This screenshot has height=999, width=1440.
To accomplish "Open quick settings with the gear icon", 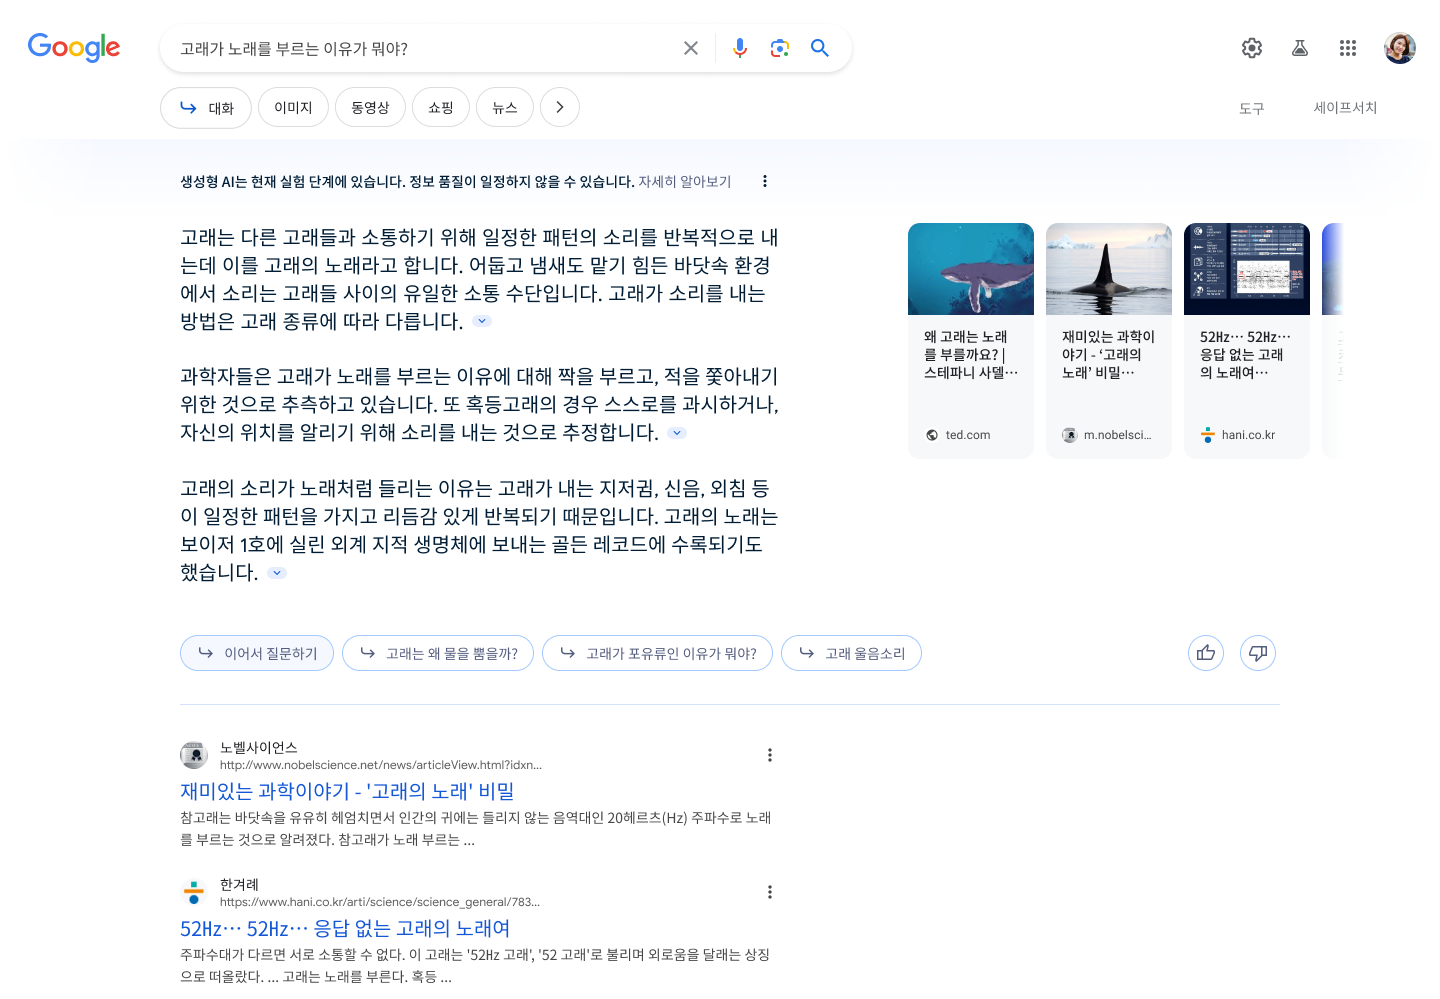I will click(x=1251, y=47).
